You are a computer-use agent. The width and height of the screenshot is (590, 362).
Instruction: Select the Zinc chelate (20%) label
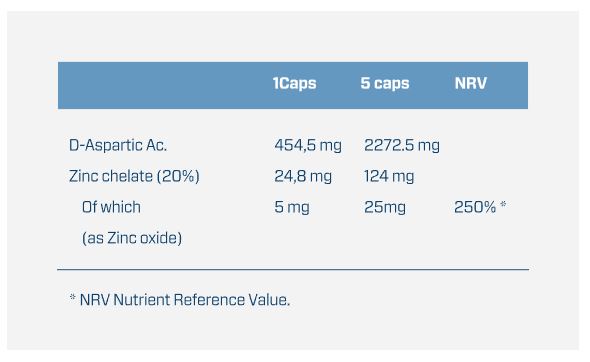[x=134, y=176]
